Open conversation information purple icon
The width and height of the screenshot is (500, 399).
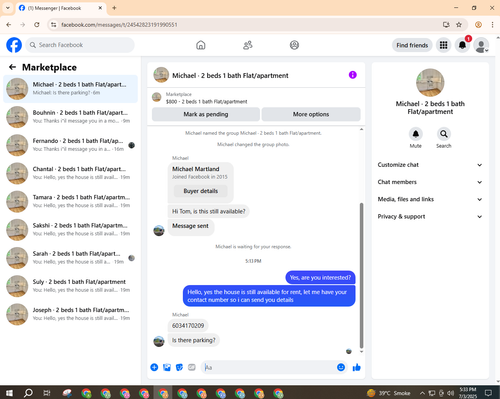[x=353, y=75]
